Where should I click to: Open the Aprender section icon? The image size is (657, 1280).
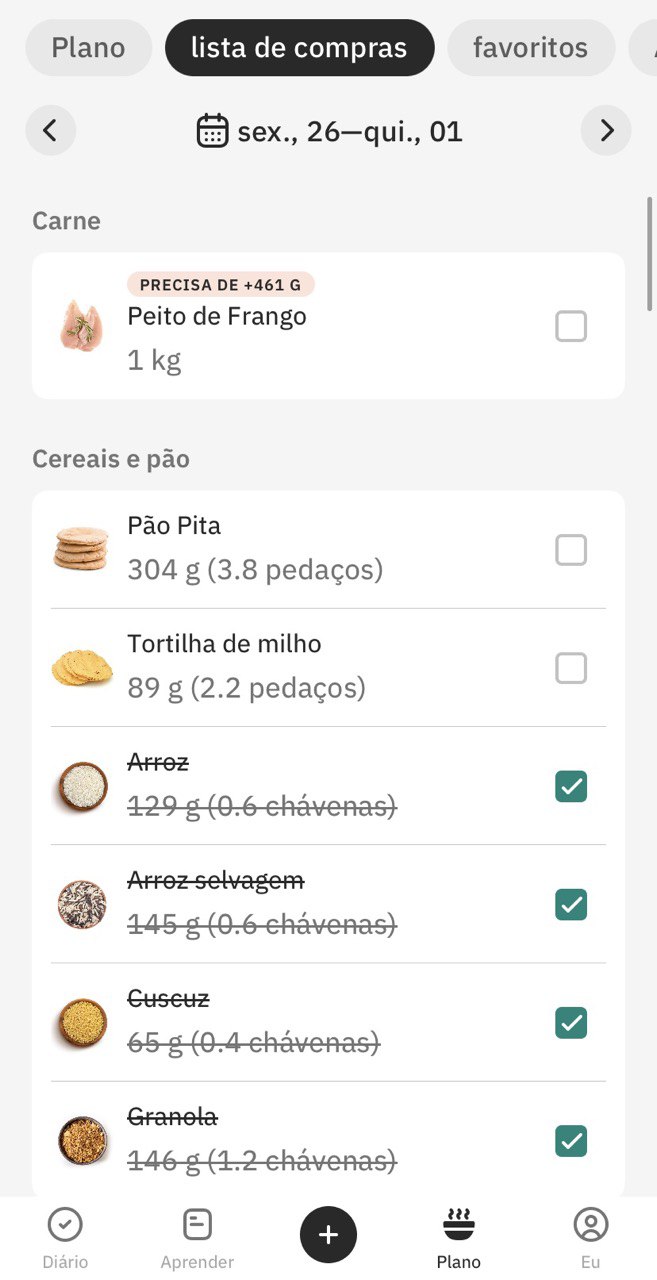(x=197, y=1224)
